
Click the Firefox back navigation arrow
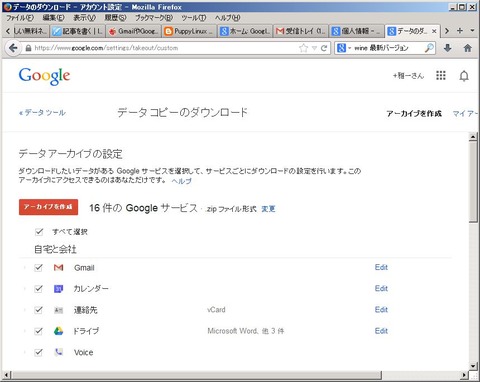(x=13, y=48)
